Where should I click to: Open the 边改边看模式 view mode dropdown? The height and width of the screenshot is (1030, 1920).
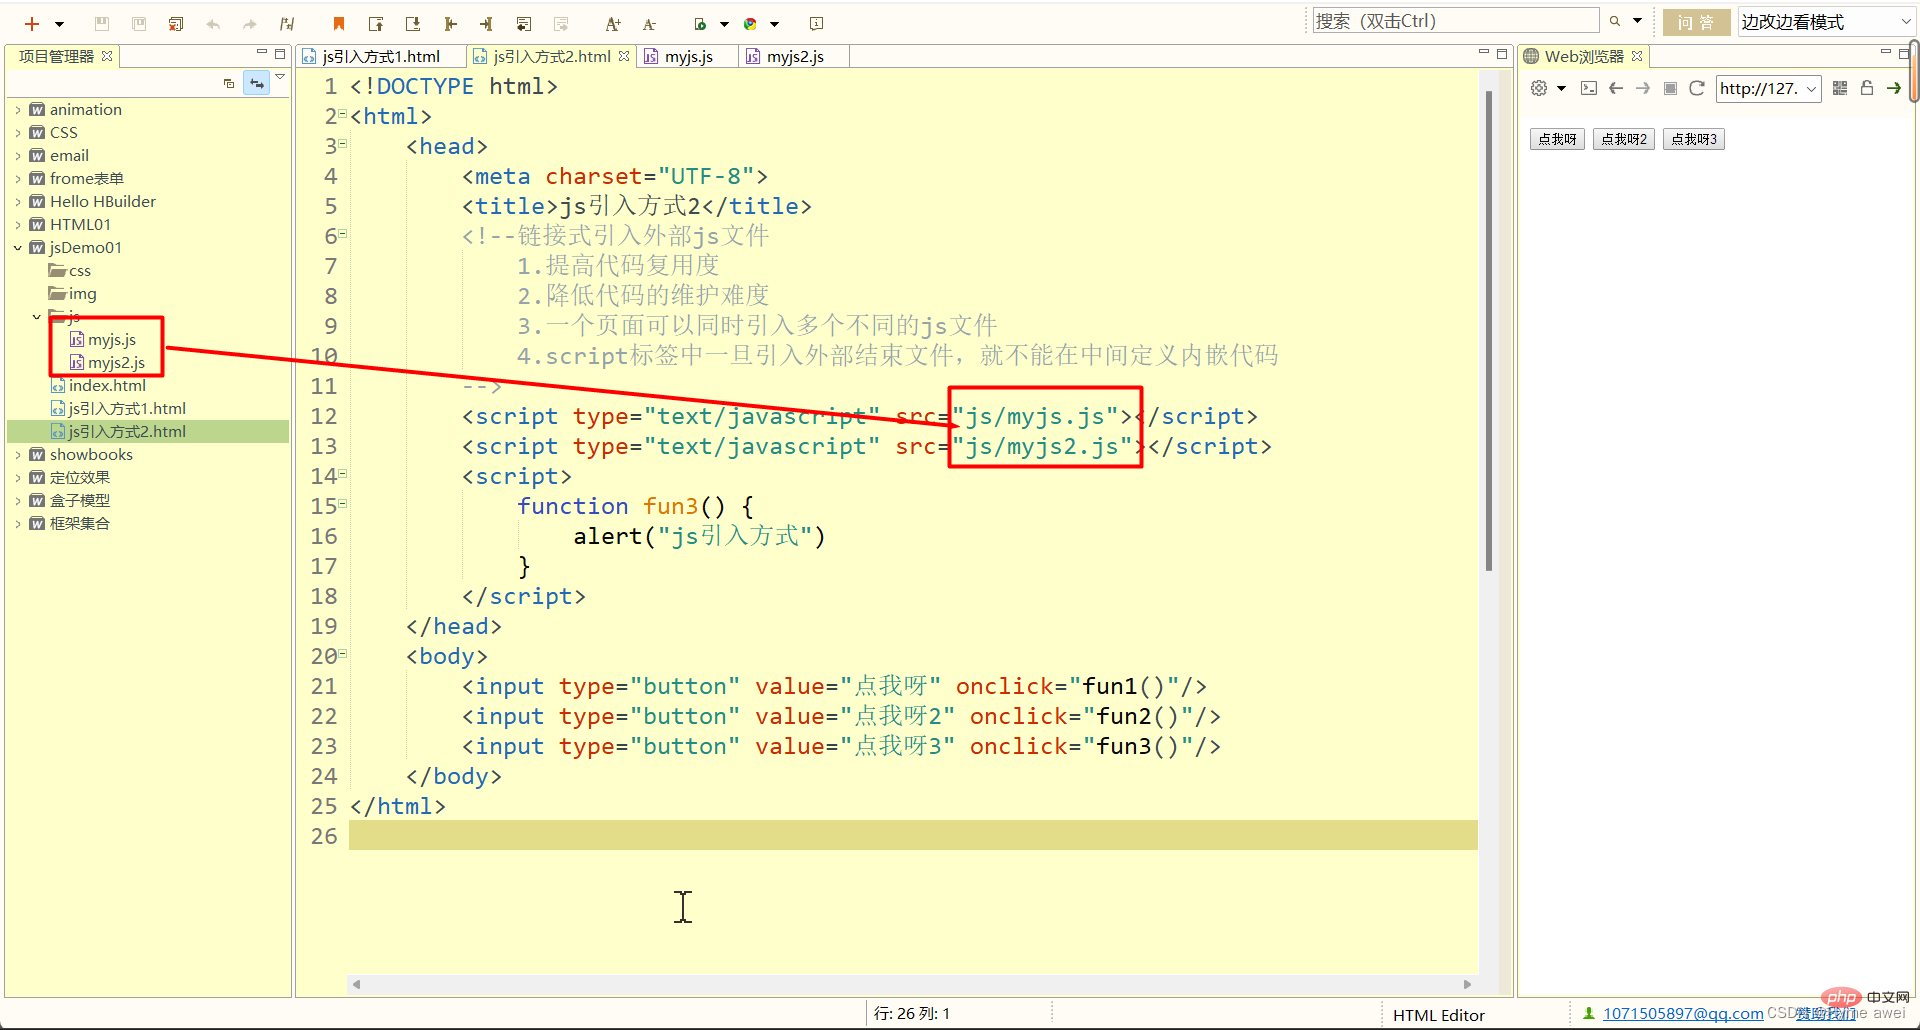[1825, 22]
